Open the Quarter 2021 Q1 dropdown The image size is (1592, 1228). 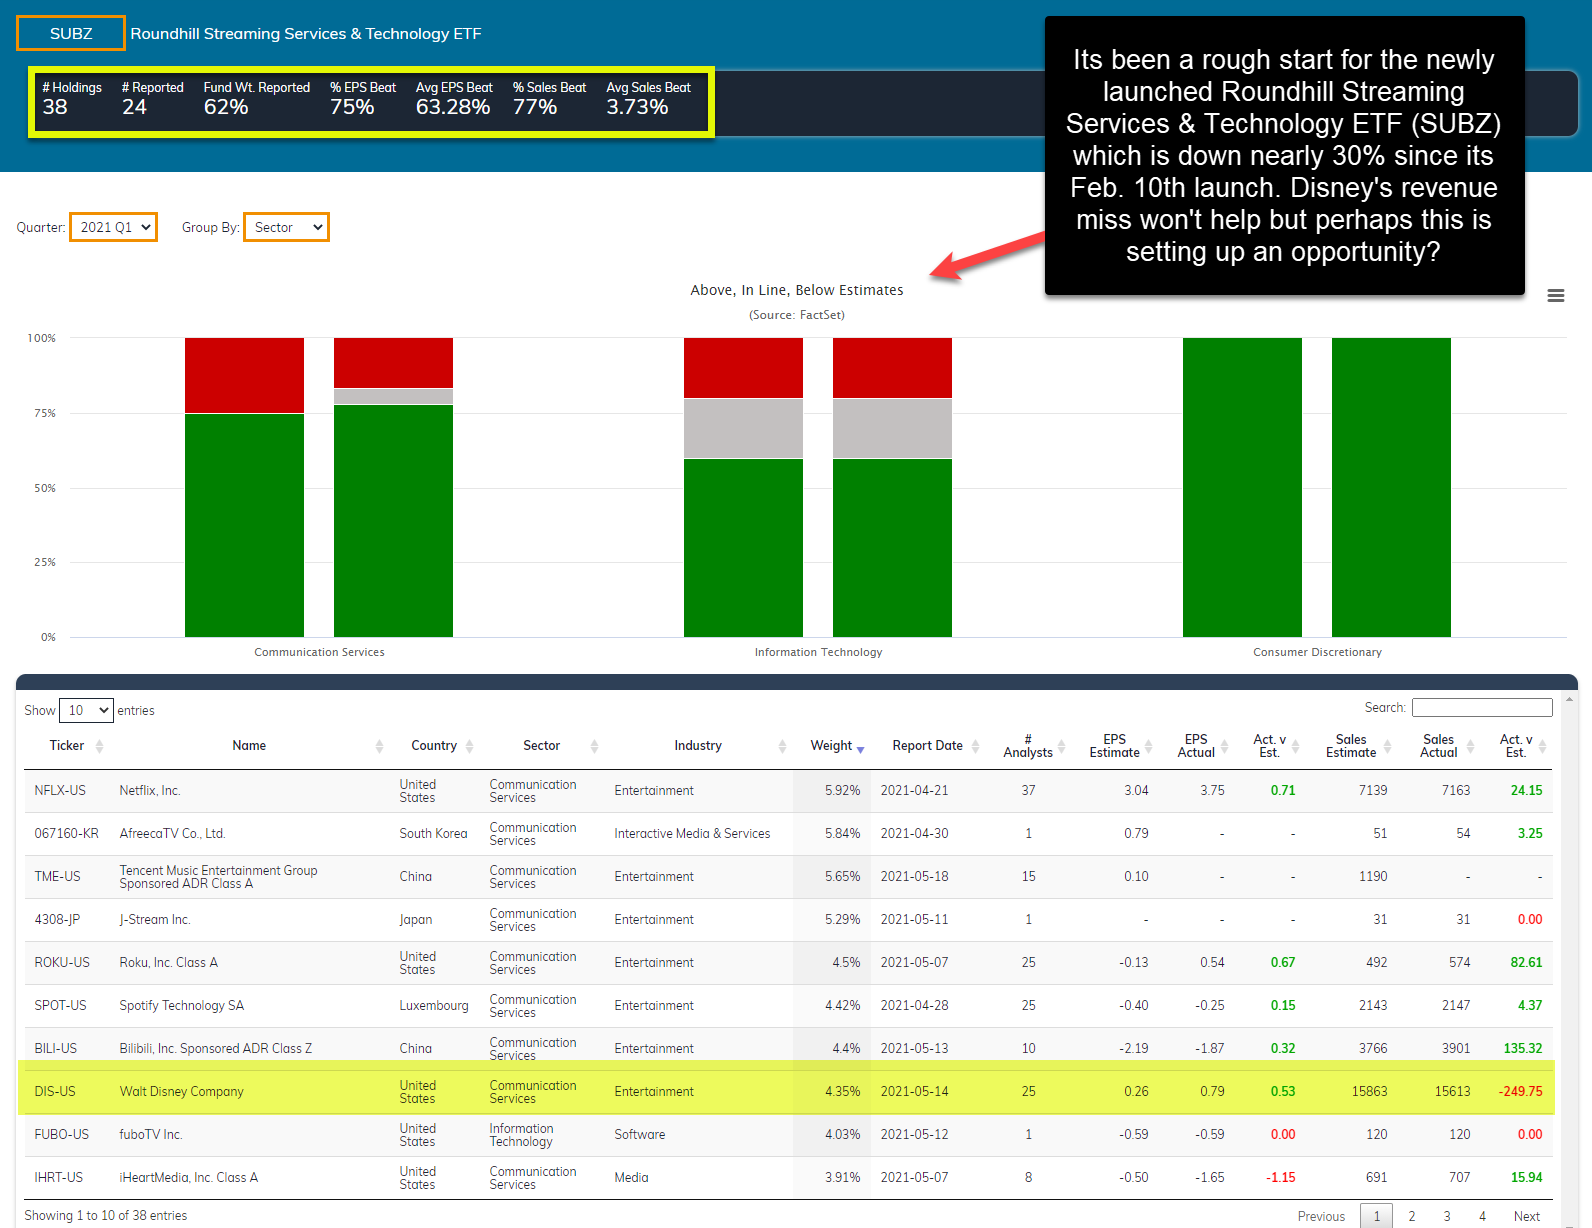[x=113, y=227]
